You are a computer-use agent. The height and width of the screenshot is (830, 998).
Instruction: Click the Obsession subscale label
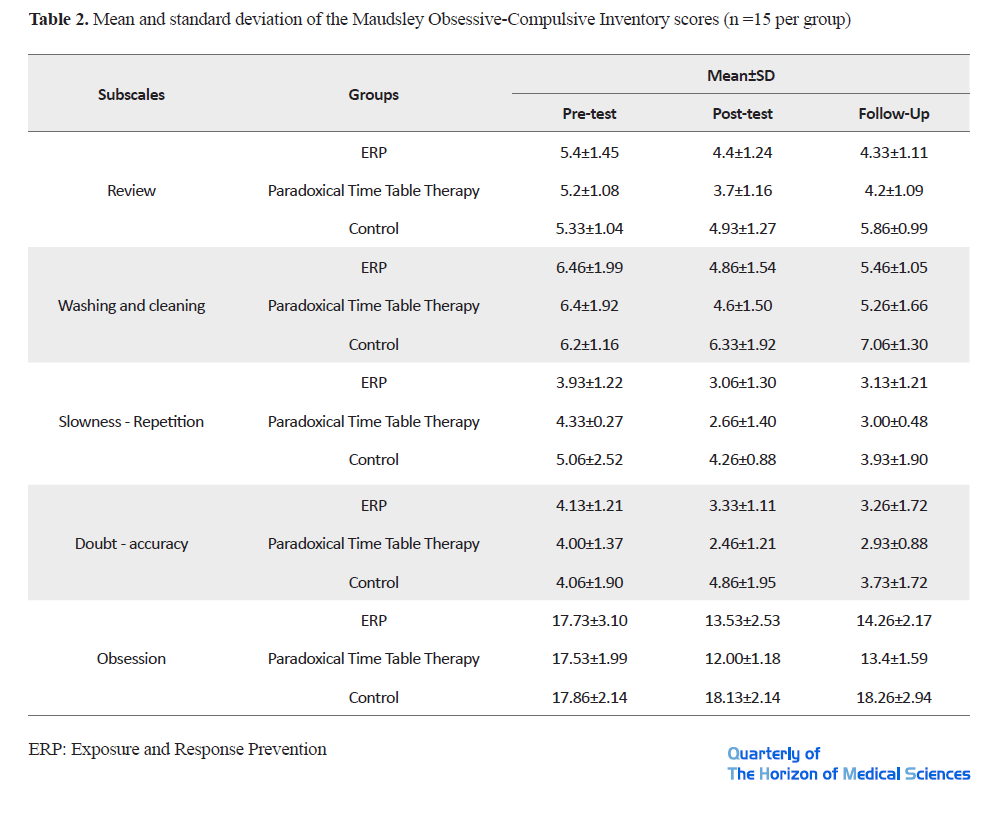click(131, 659)
